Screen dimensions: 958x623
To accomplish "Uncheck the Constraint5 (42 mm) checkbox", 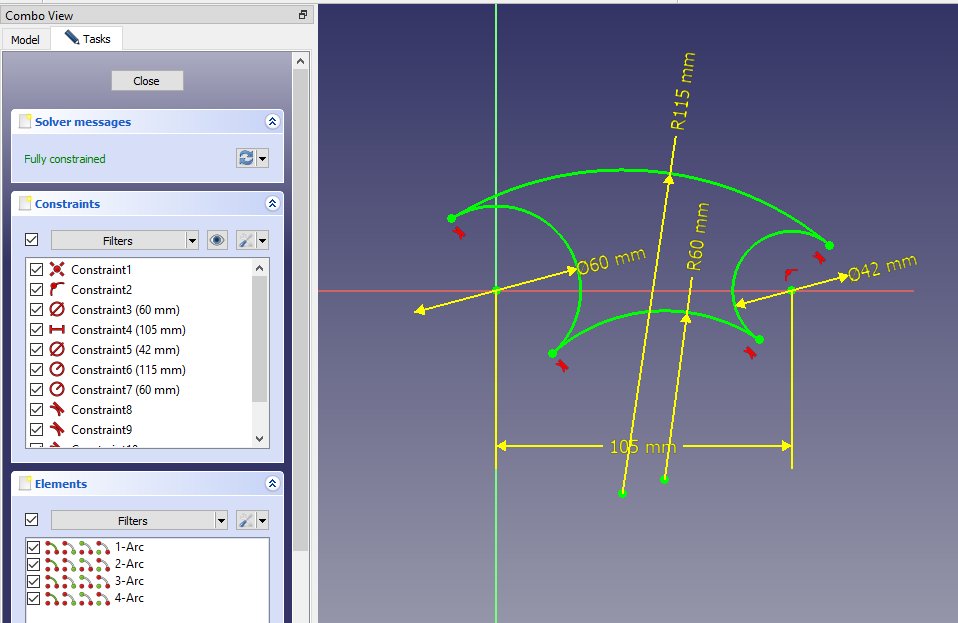I will [37, 350].
